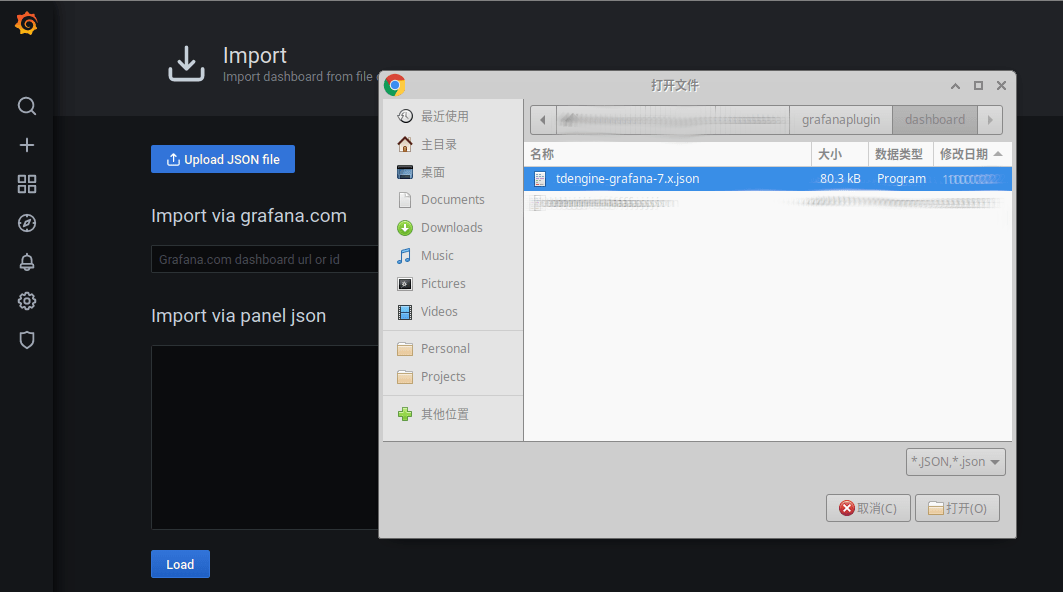Select the grafanaplugin path segment
Image resolution: width=1063 pixels, height=592 pixels.
tap(840, 120)
